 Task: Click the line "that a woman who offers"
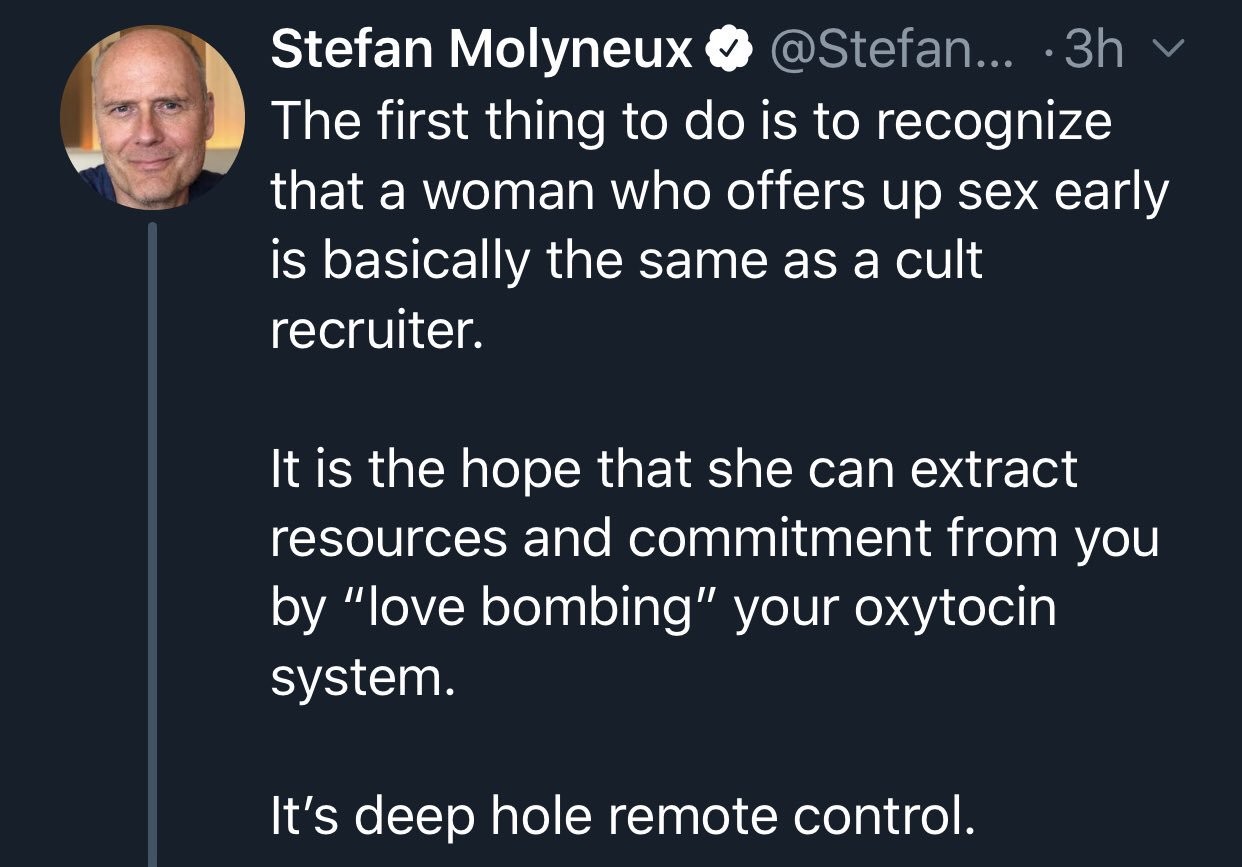pyautogui.click(x=718, y=193)
